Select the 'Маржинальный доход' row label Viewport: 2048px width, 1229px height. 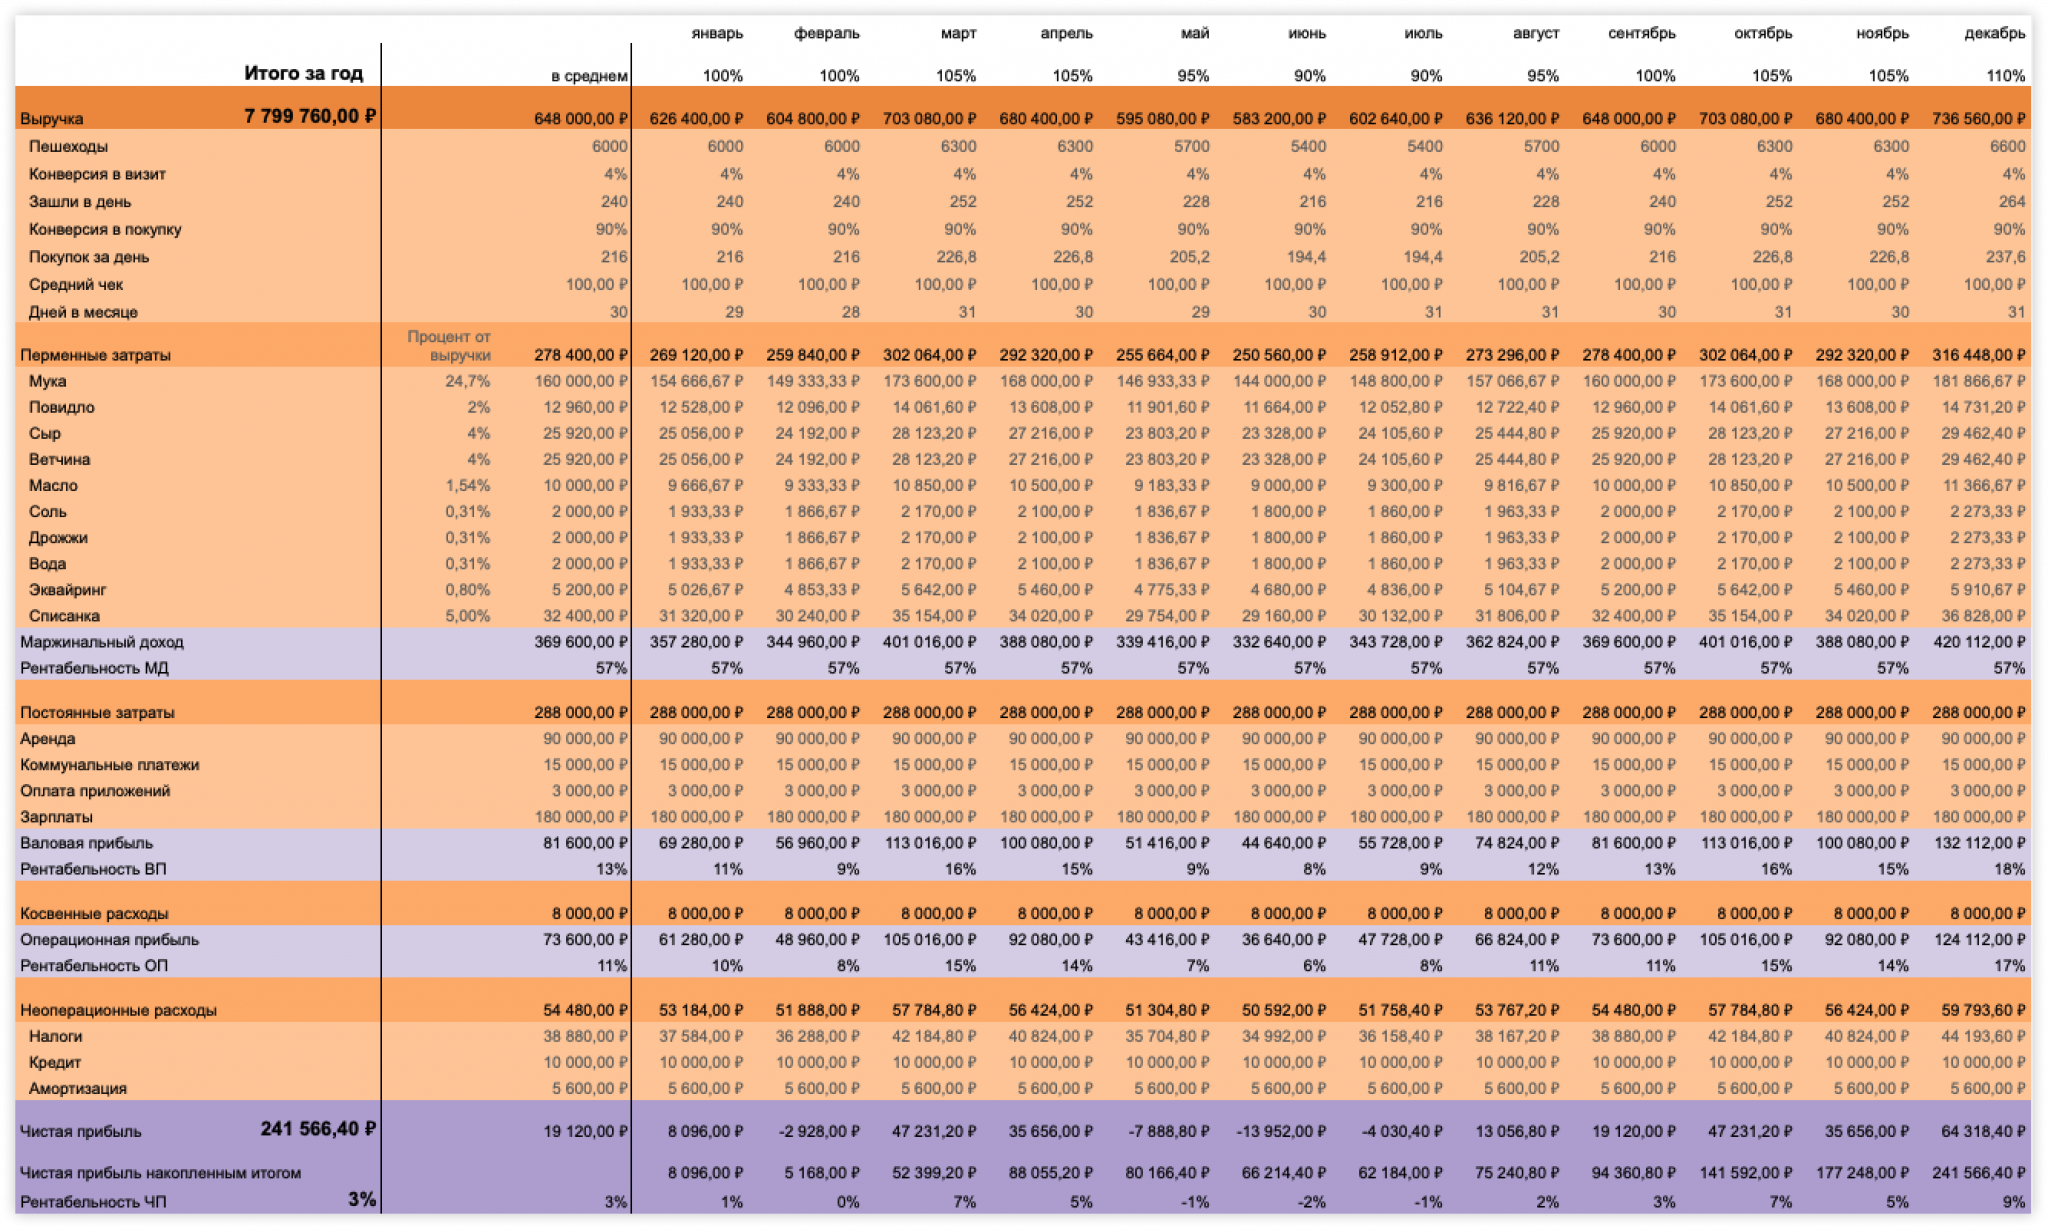coord(102,642)
